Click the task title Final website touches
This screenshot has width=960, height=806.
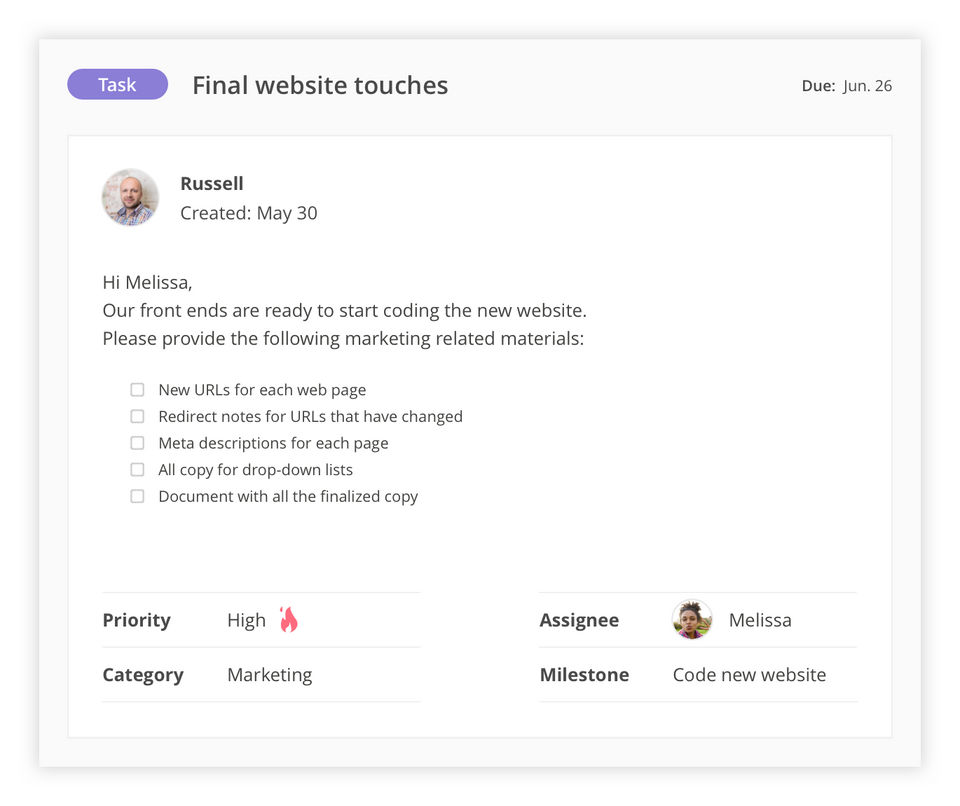point(320,86)
